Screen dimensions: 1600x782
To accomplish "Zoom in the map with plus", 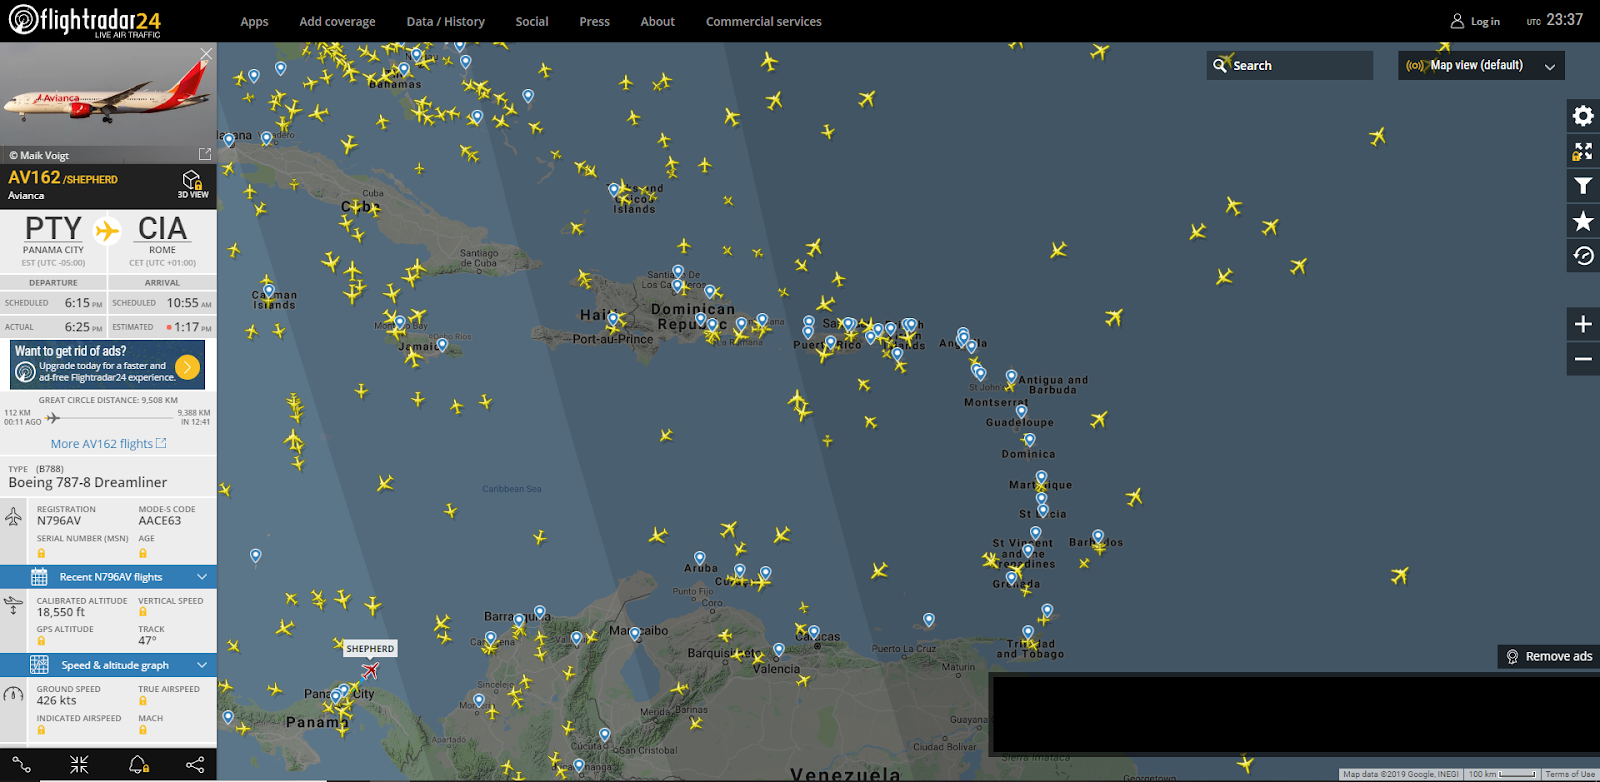I will (x=1582, y=324).
